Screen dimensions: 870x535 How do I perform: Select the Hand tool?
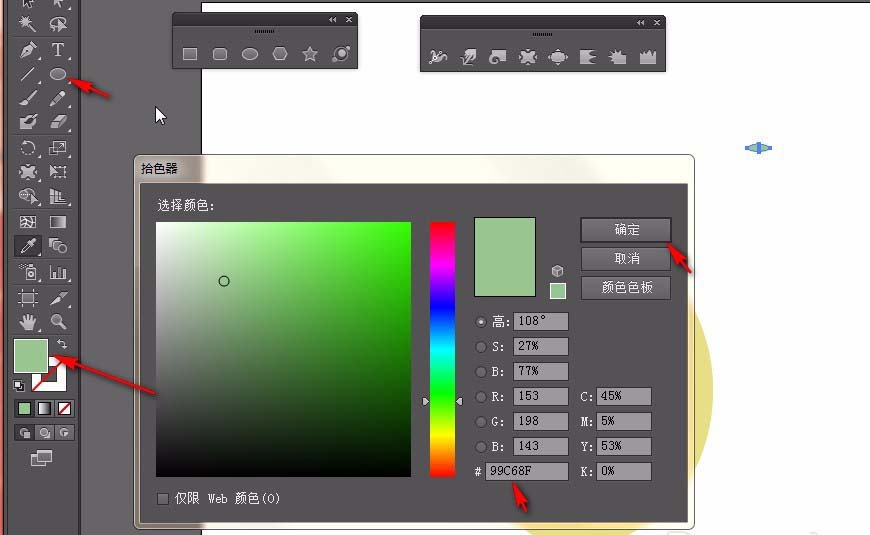coord(28,321)
